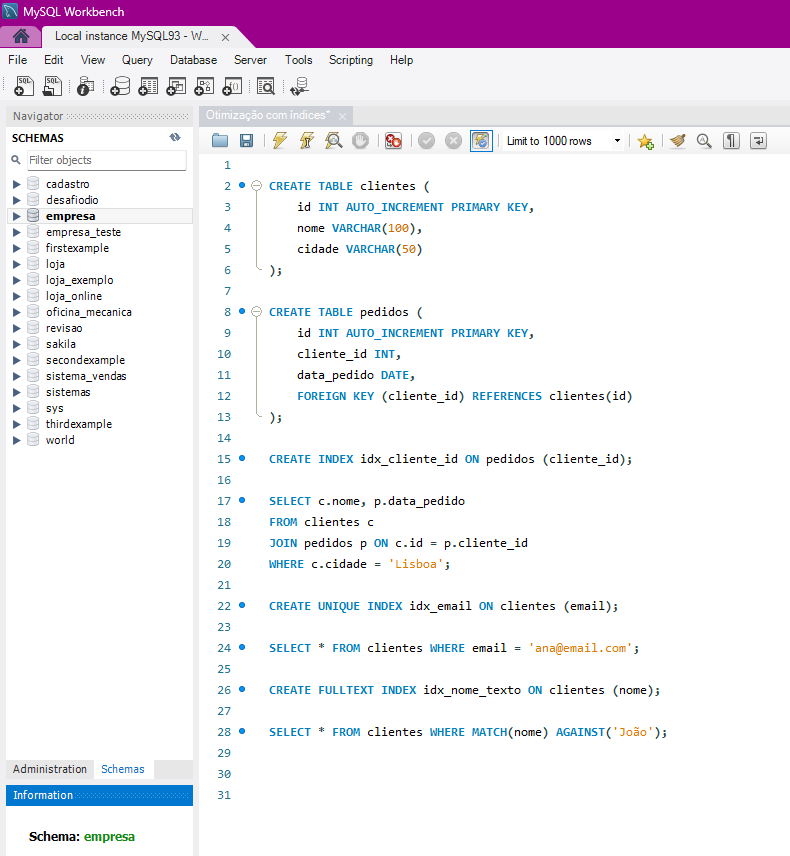Click the Filter objects search field
Image resolution: width=790 pixels, height=856 pixels.
click(106, 160)
